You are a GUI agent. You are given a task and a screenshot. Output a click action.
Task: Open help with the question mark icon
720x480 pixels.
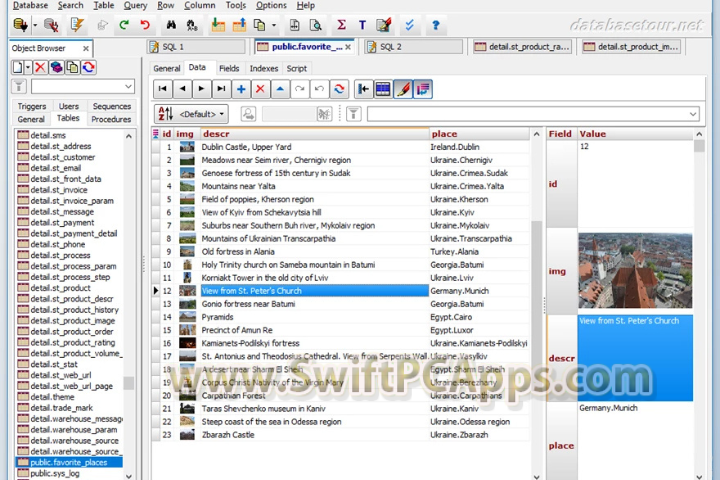(435, 25)
